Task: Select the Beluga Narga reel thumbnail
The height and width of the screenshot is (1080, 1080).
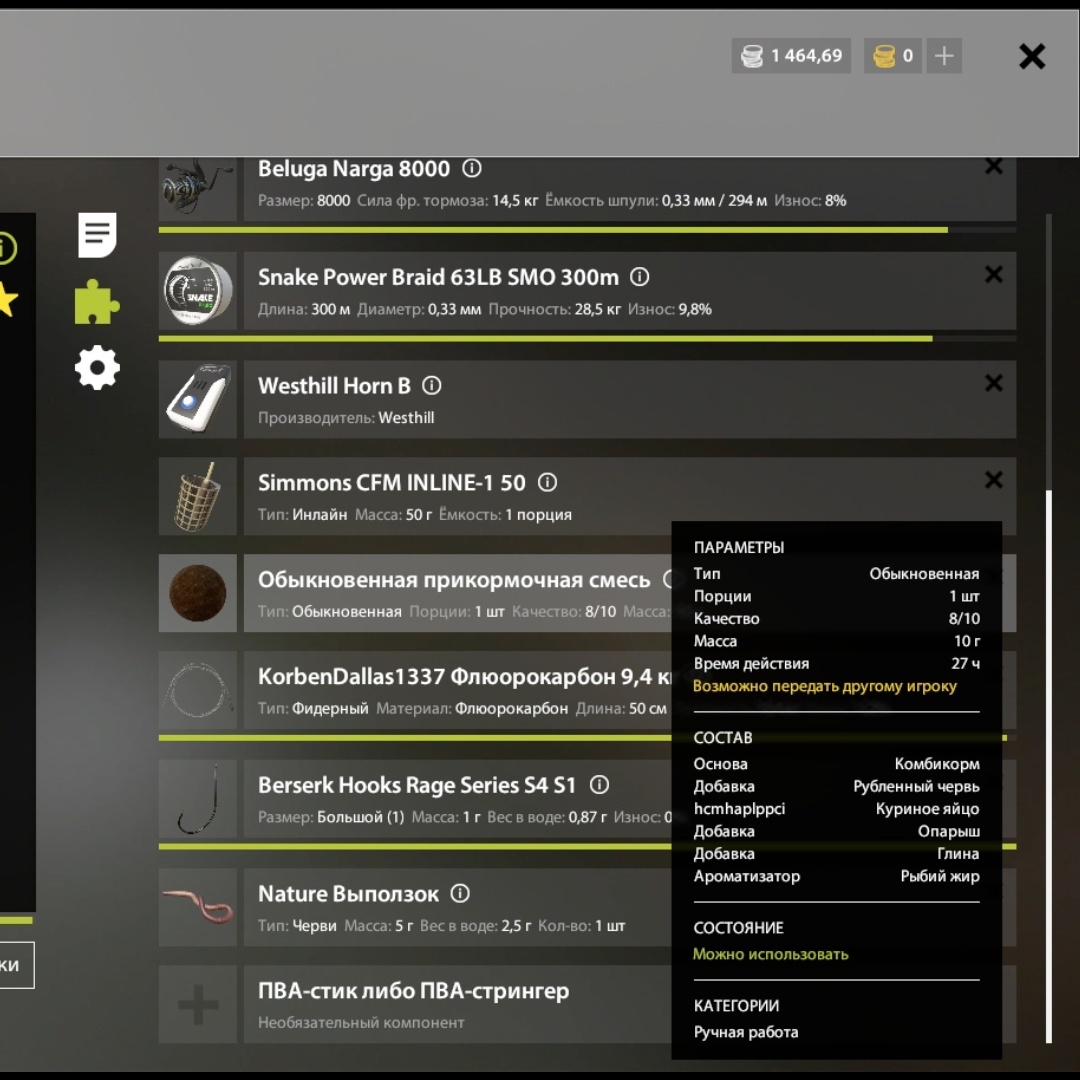Action: point(198,189)
